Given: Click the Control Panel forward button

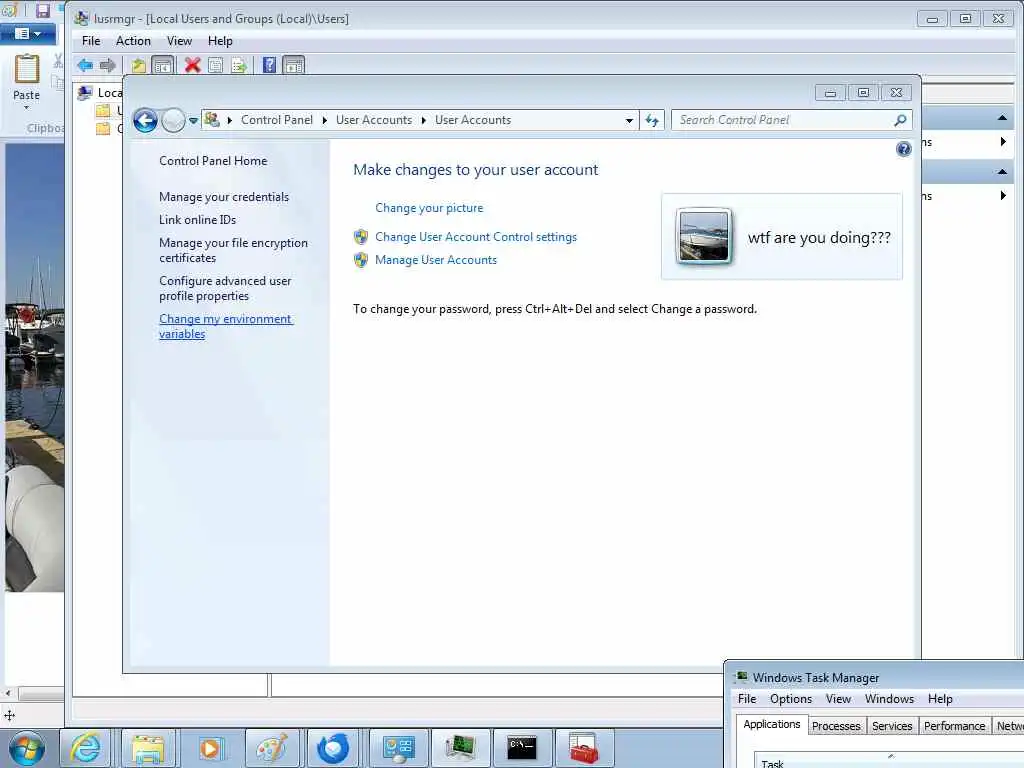Looking at the screenshot, I should (173, 120).
